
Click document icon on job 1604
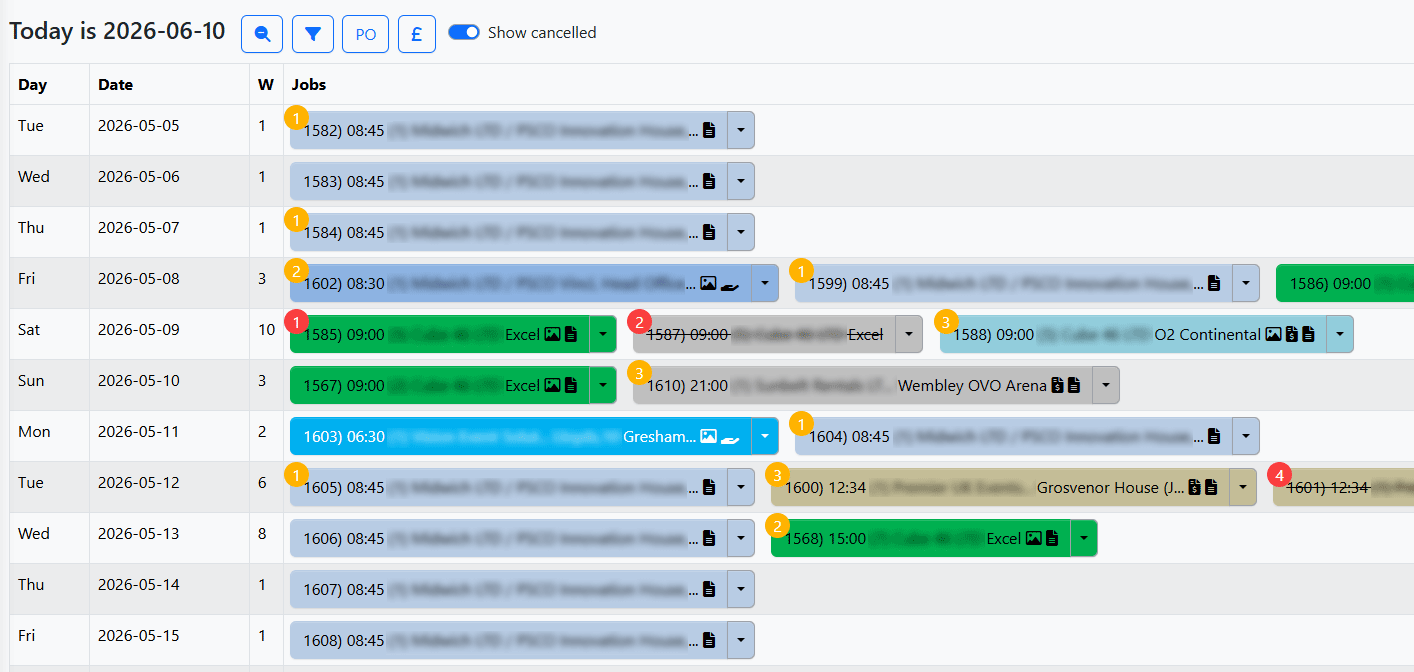tap(1214, 436)
